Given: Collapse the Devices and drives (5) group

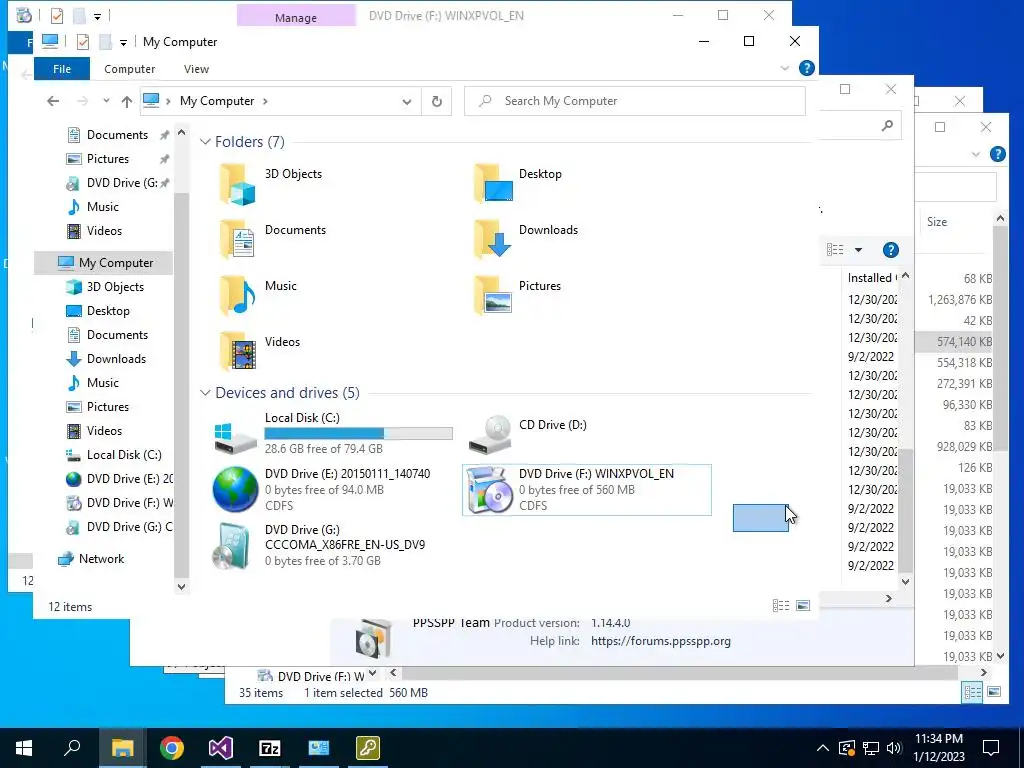Looking at the screenshot, I should pyautogui.click(x=205, y=392).
